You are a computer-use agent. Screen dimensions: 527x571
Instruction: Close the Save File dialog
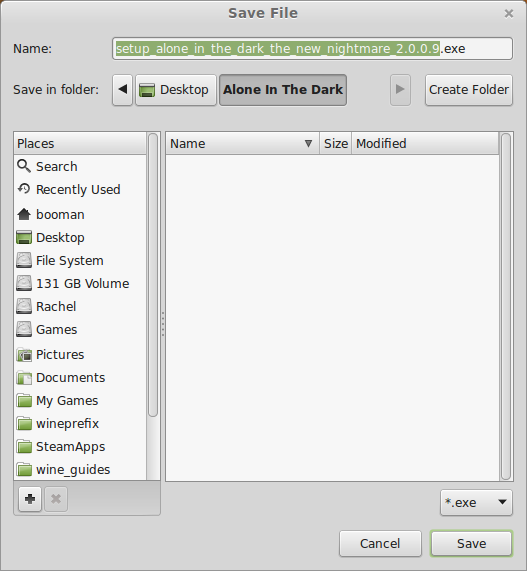tap(509, 13)
